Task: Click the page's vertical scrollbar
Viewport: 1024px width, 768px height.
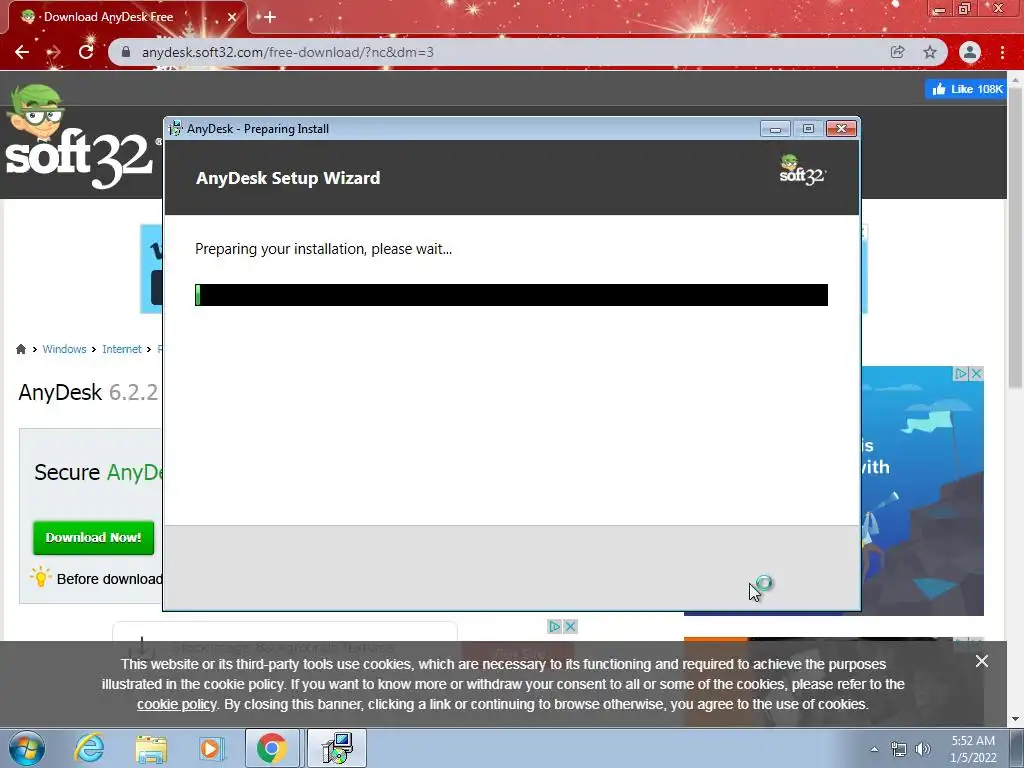Action: 1016,238
